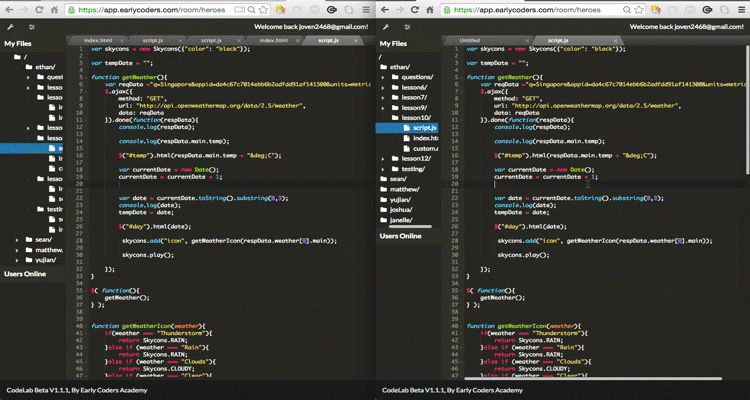Bookmark page with star in left browser
Image resolution: width=750 pixels, height=400 pixels.
point(263,9)
